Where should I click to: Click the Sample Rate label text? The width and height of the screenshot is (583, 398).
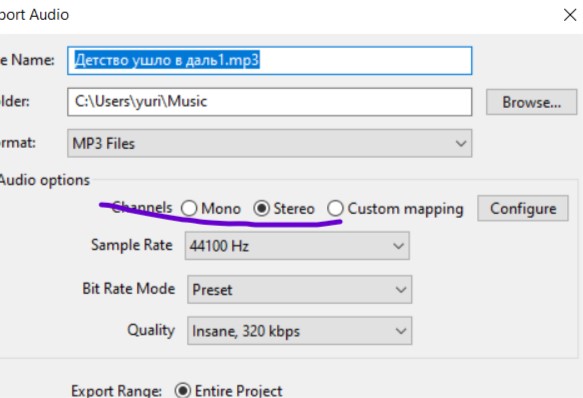(x=132, y=245)
